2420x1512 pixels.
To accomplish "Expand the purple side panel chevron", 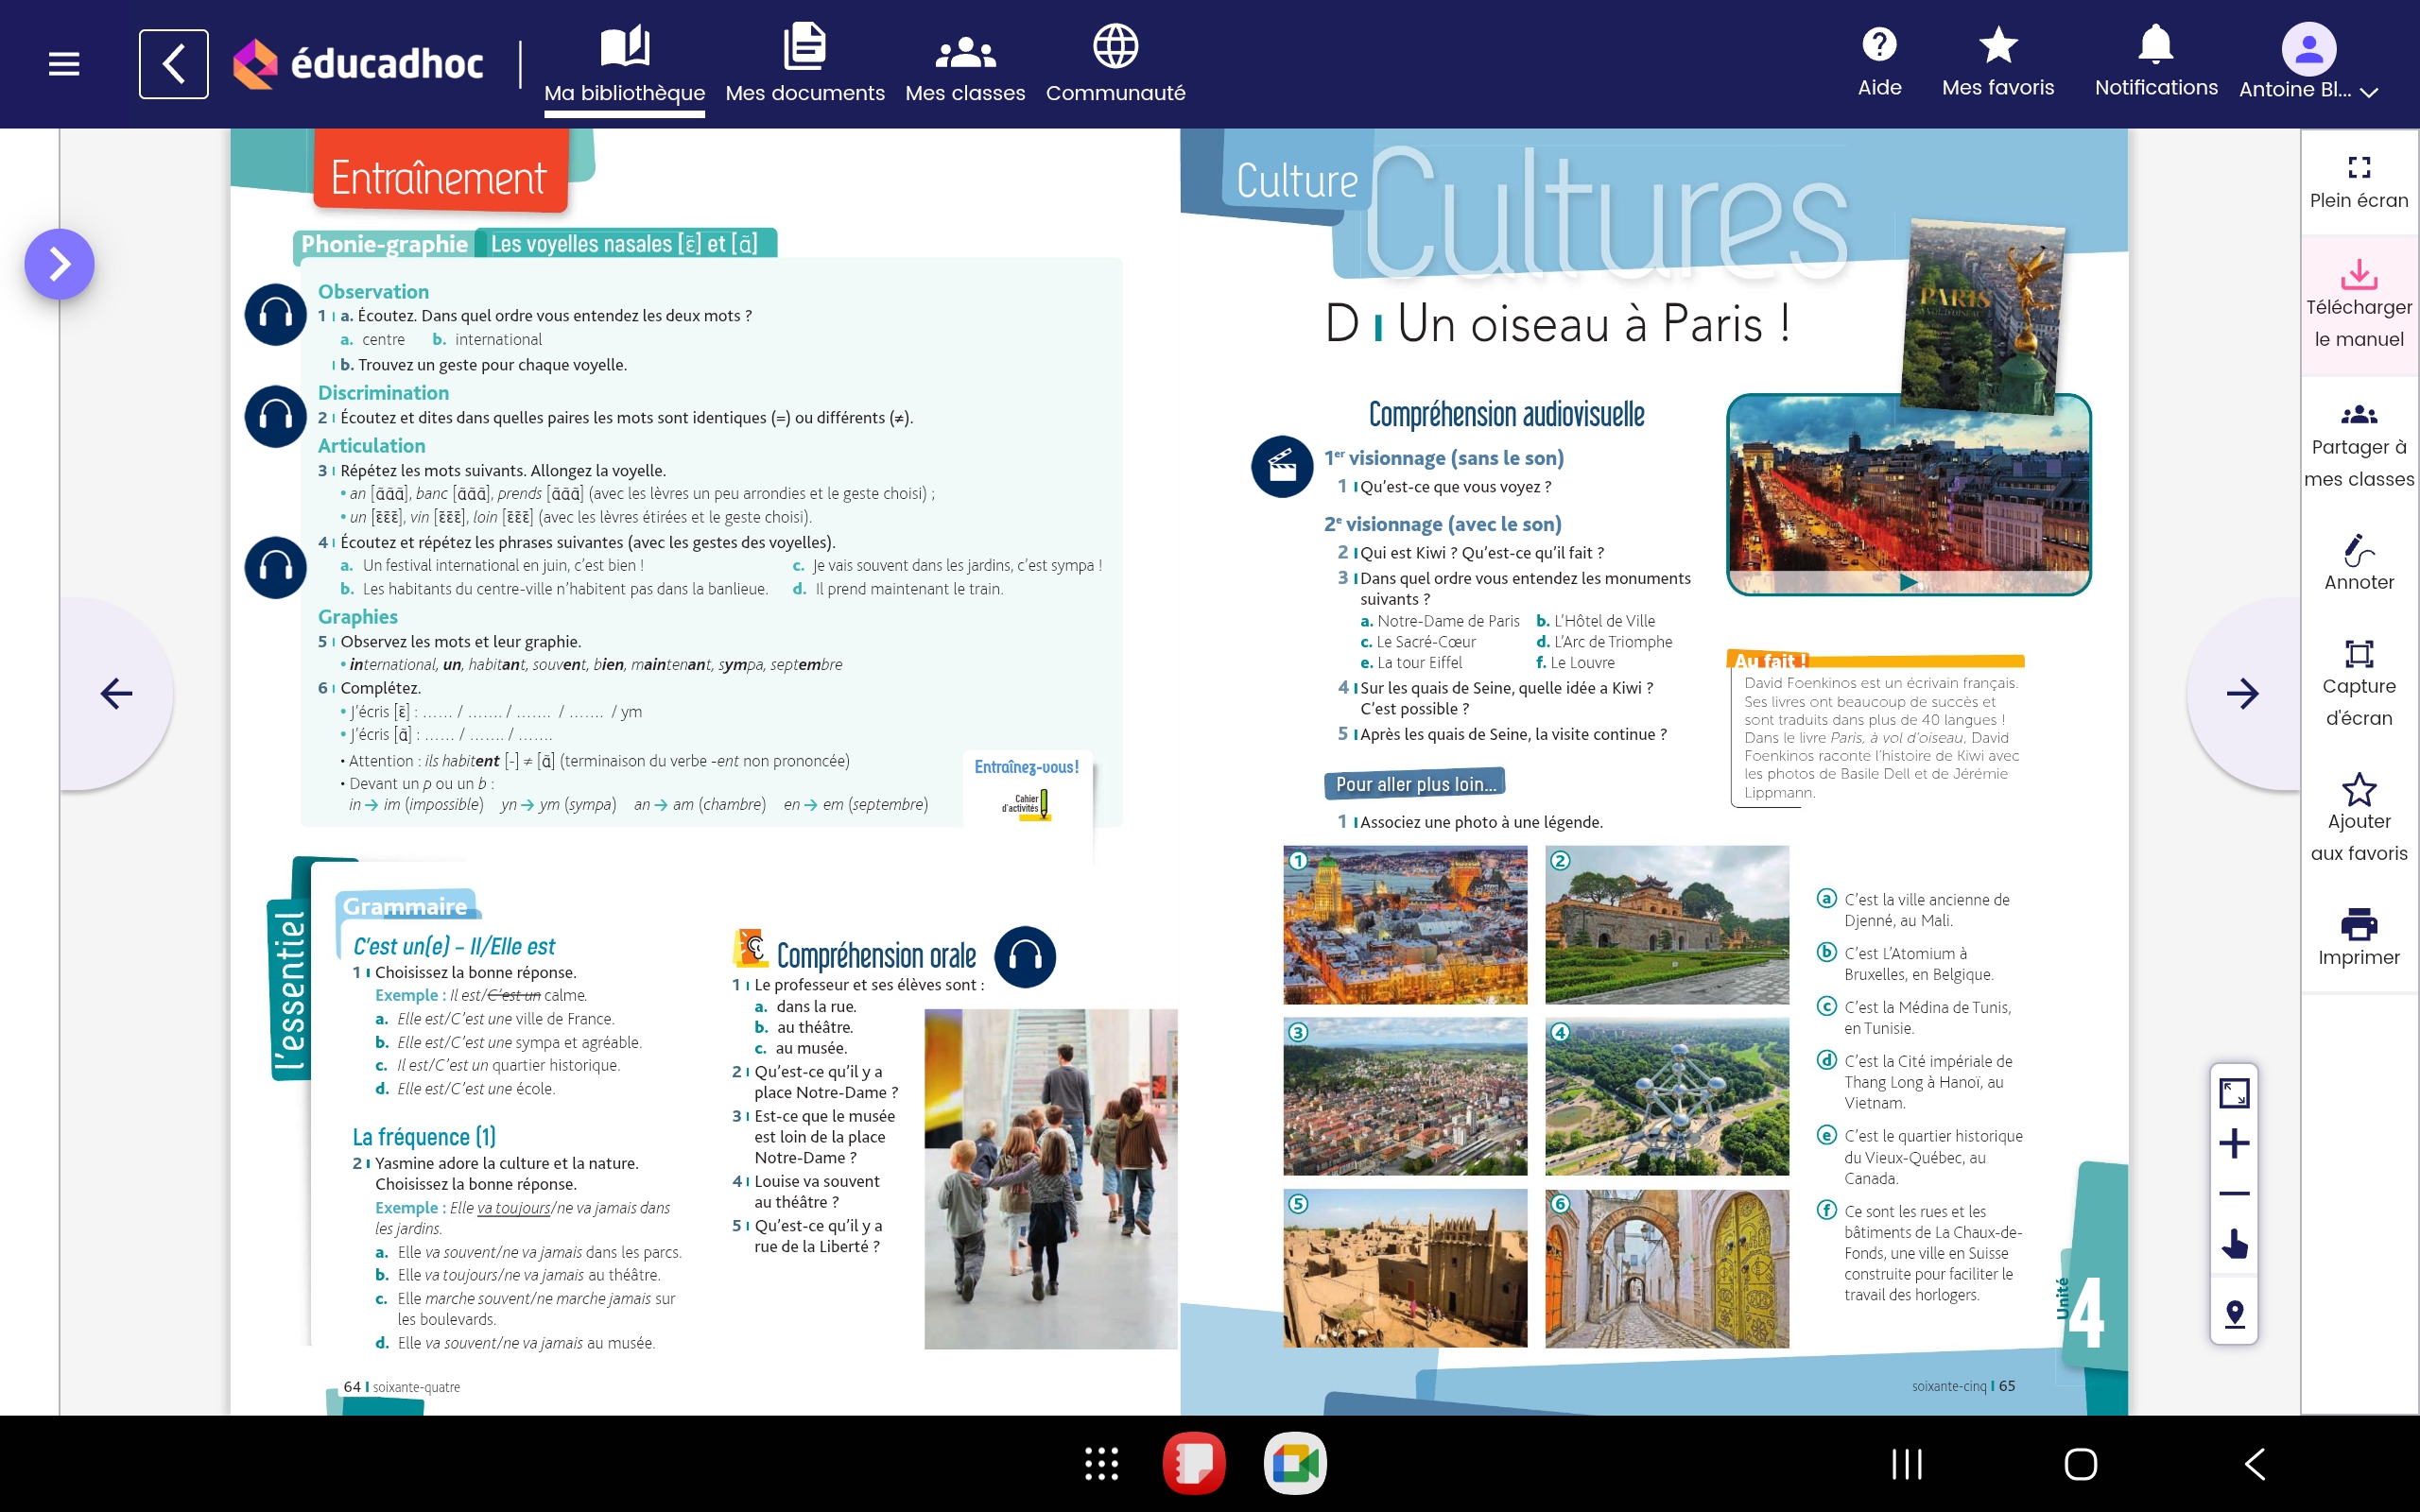I will pos(60,264).
